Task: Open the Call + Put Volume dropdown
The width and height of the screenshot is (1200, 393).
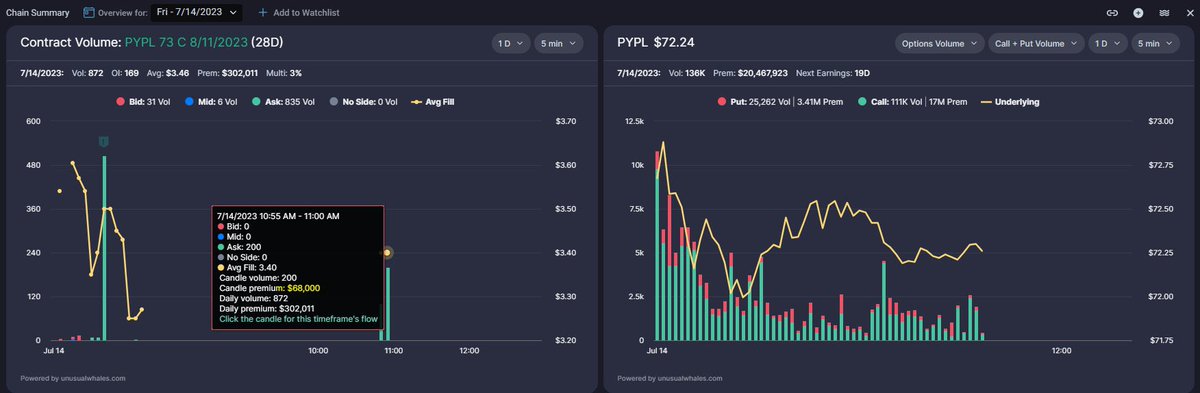Action: [1036, 43]
